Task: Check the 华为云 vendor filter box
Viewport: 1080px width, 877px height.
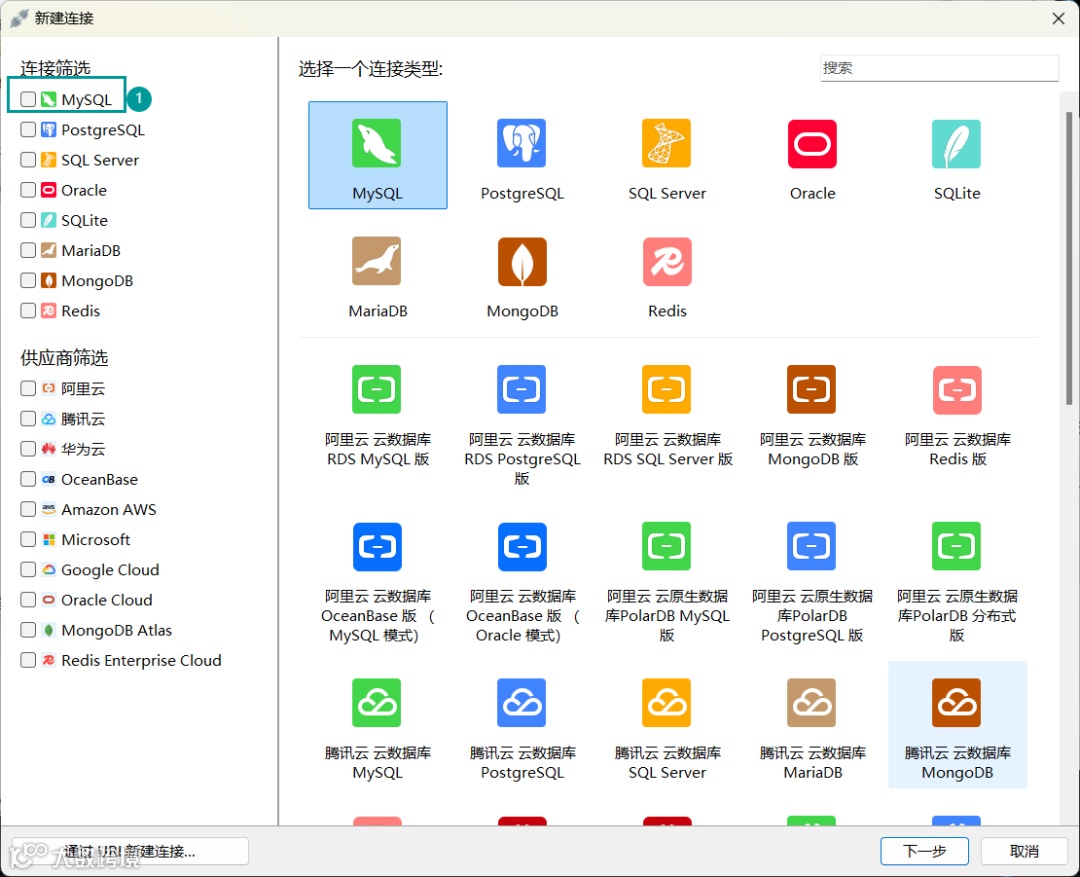Action: (28, 448)
